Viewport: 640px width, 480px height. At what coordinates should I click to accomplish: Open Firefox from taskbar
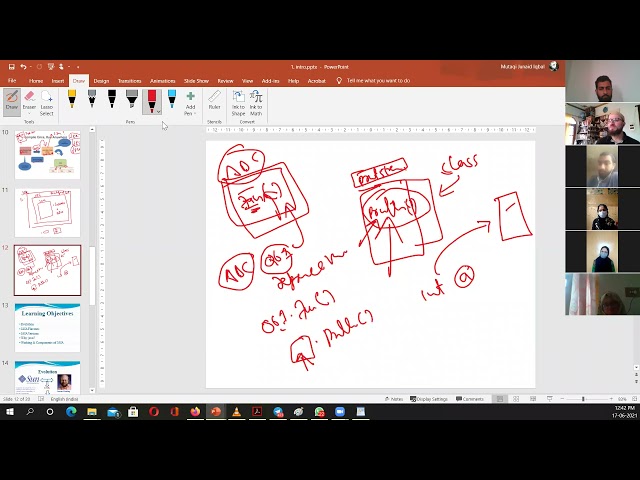[x=195, y=412]
